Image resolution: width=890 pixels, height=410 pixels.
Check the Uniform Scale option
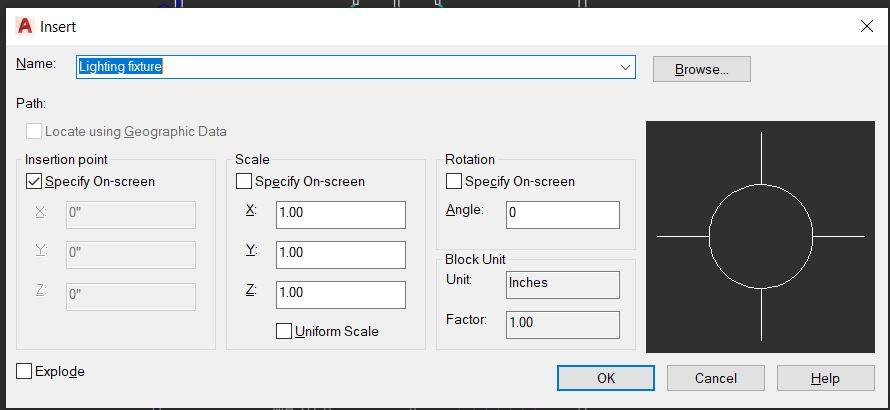[x=284, y=331]
